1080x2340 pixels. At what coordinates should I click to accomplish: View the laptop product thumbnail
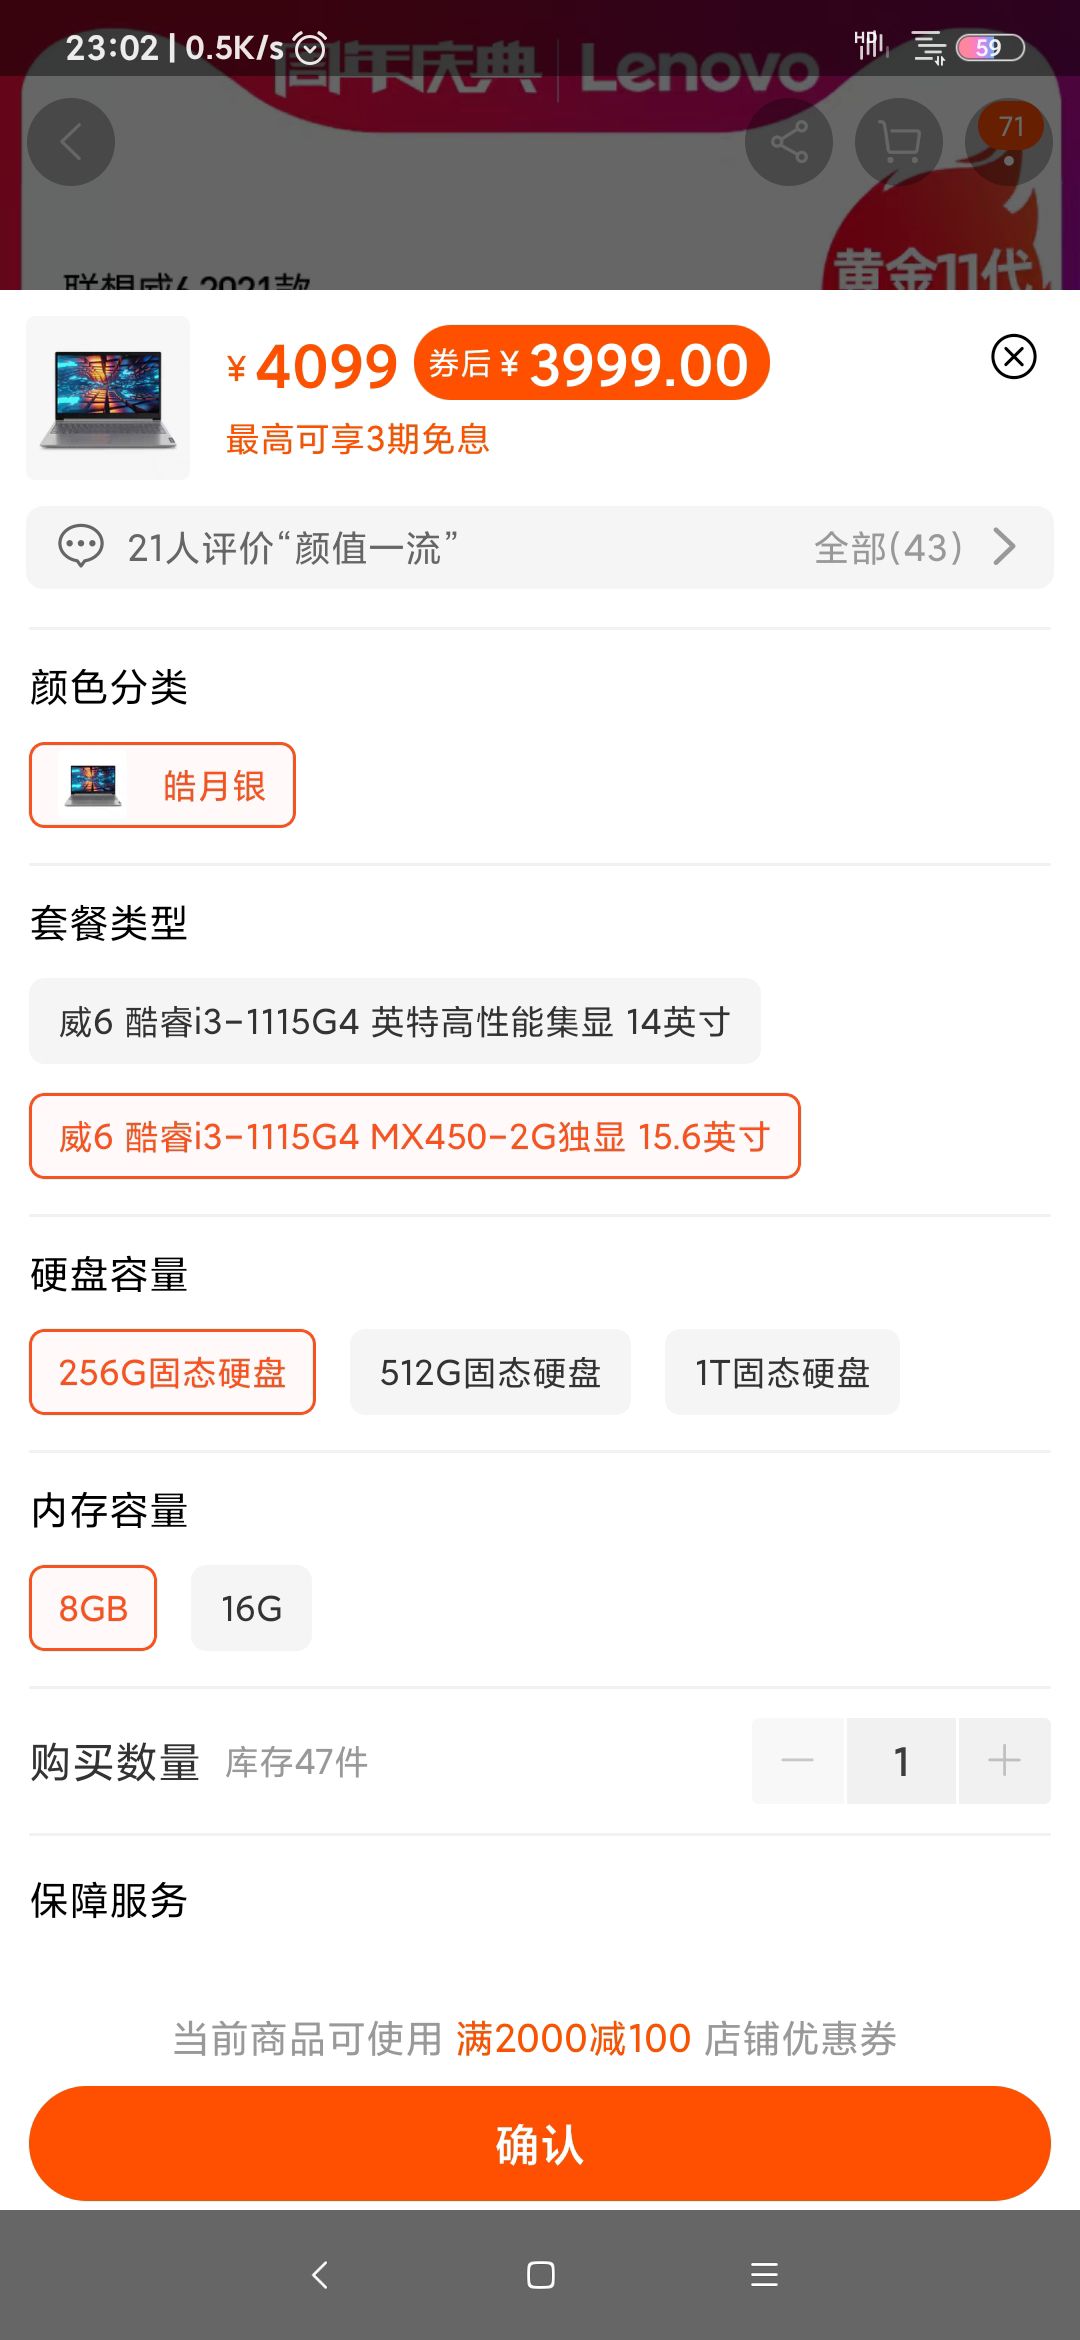[x=108, y=398]
